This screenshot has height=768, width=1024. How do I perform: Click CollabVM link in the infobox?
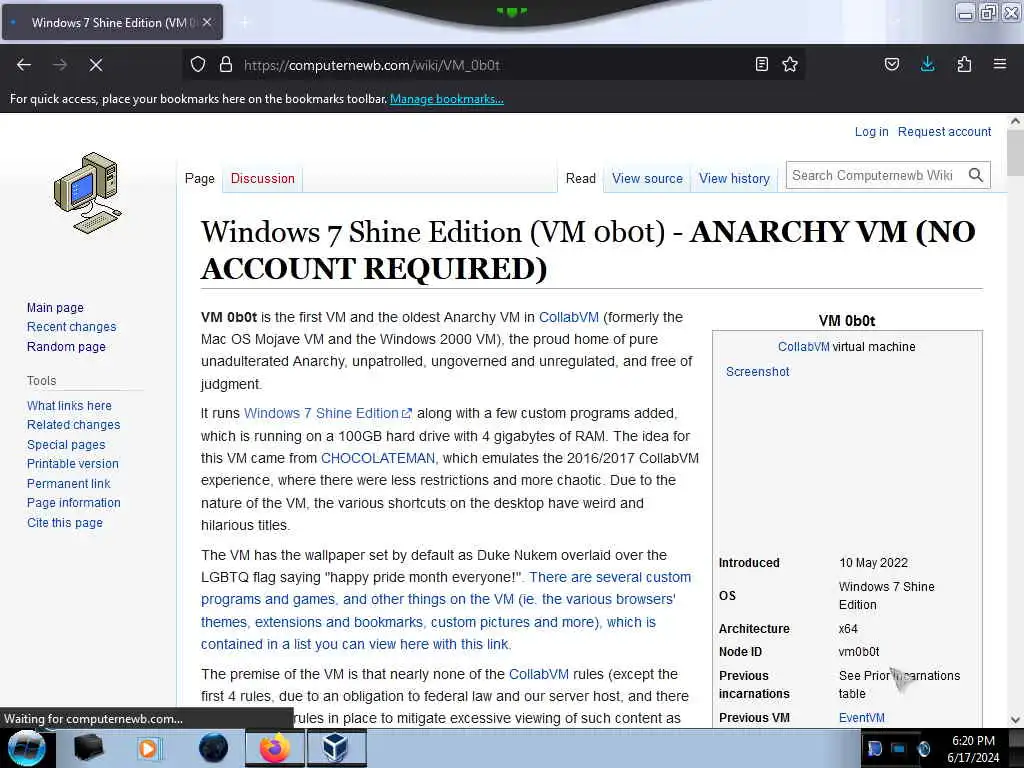[803, 347]
